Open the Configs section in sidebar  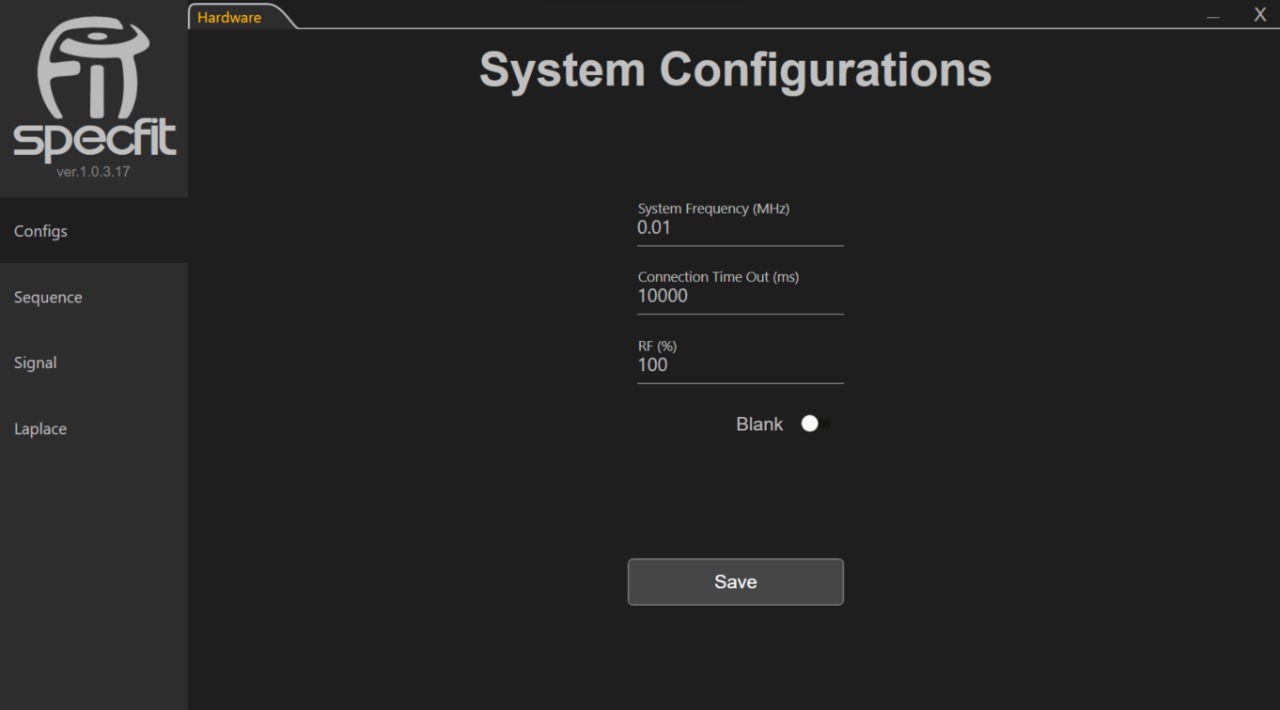(41, 231)
